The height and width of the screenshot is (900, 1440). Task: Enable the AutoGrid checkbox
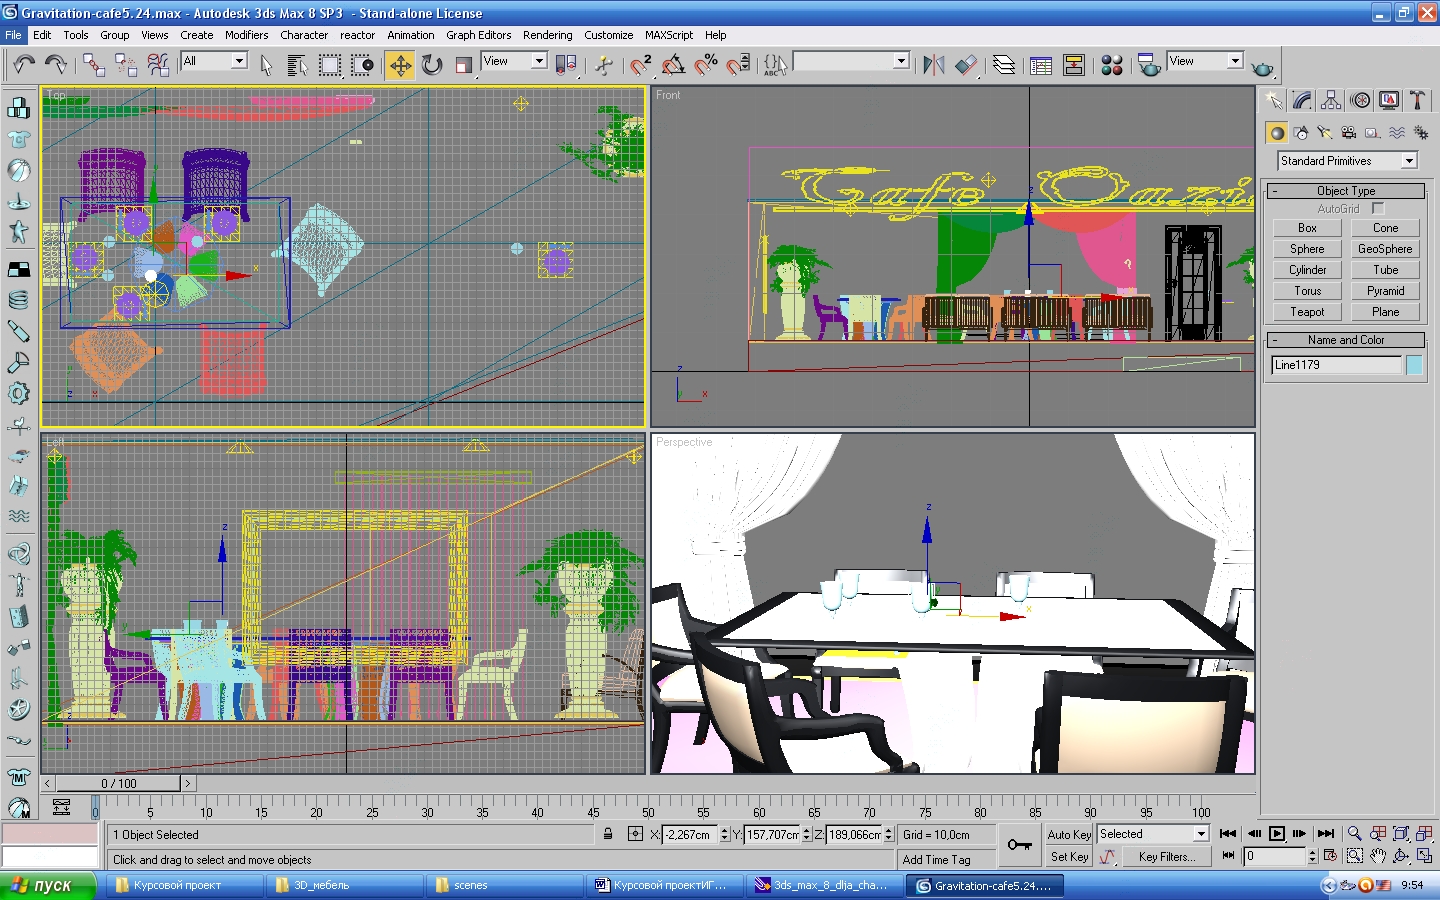pyautogui.click(x=1378, y=208)
